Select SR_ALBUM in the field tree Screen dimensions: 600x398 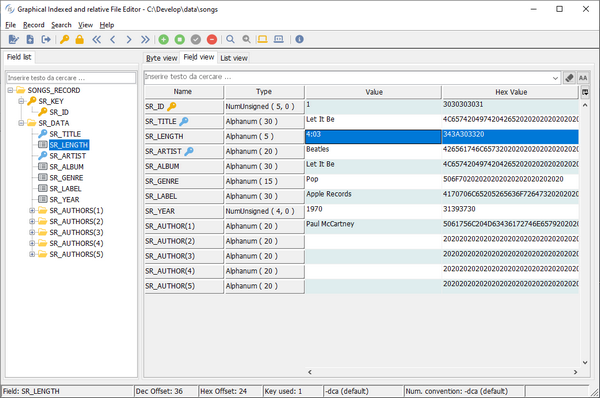tap(66, 167)
